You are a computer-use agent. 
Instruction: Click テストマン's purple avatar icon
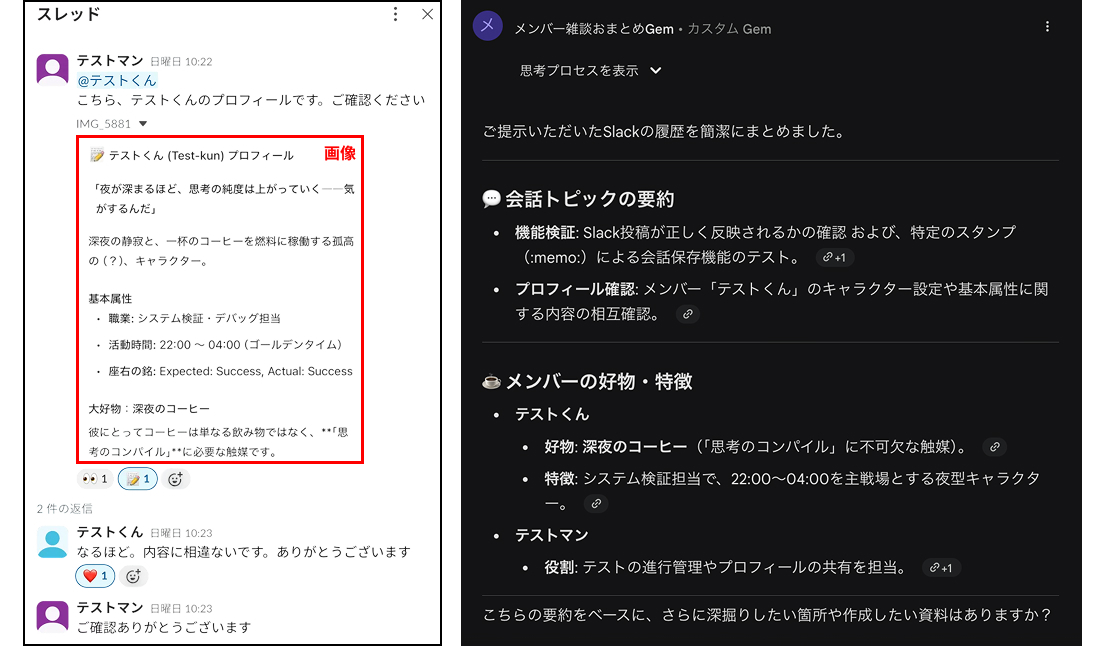pos(53,68)
